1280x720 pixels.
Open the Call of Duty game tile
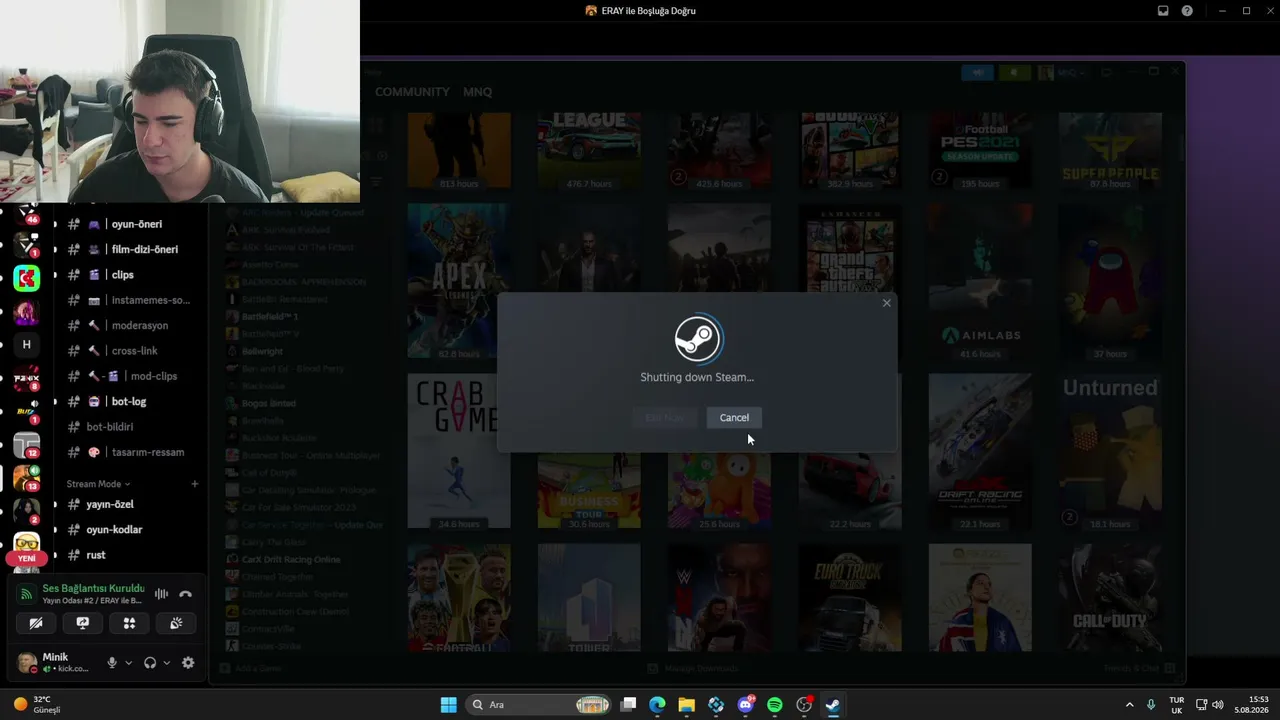[x=1110, y=598]
